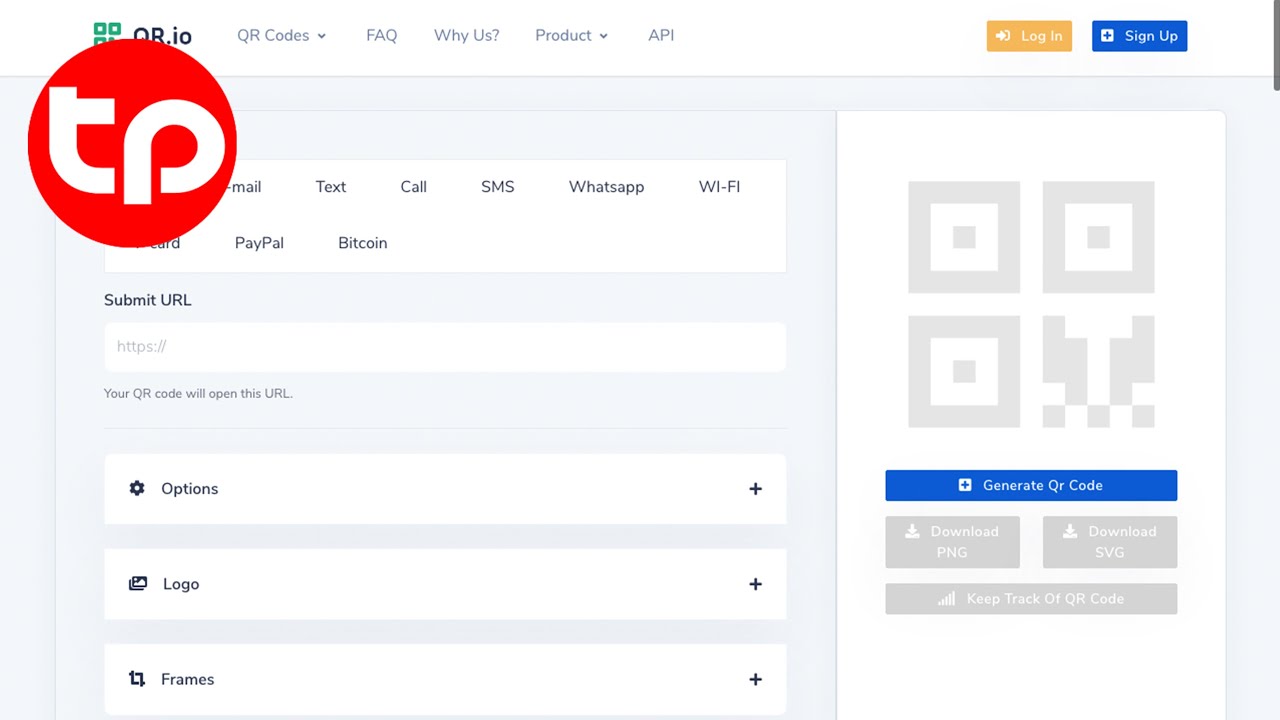The height and width of the screenshot is (720, 1280).
Task: Click the QR code preview placeholder
Action: [1031, 304]
